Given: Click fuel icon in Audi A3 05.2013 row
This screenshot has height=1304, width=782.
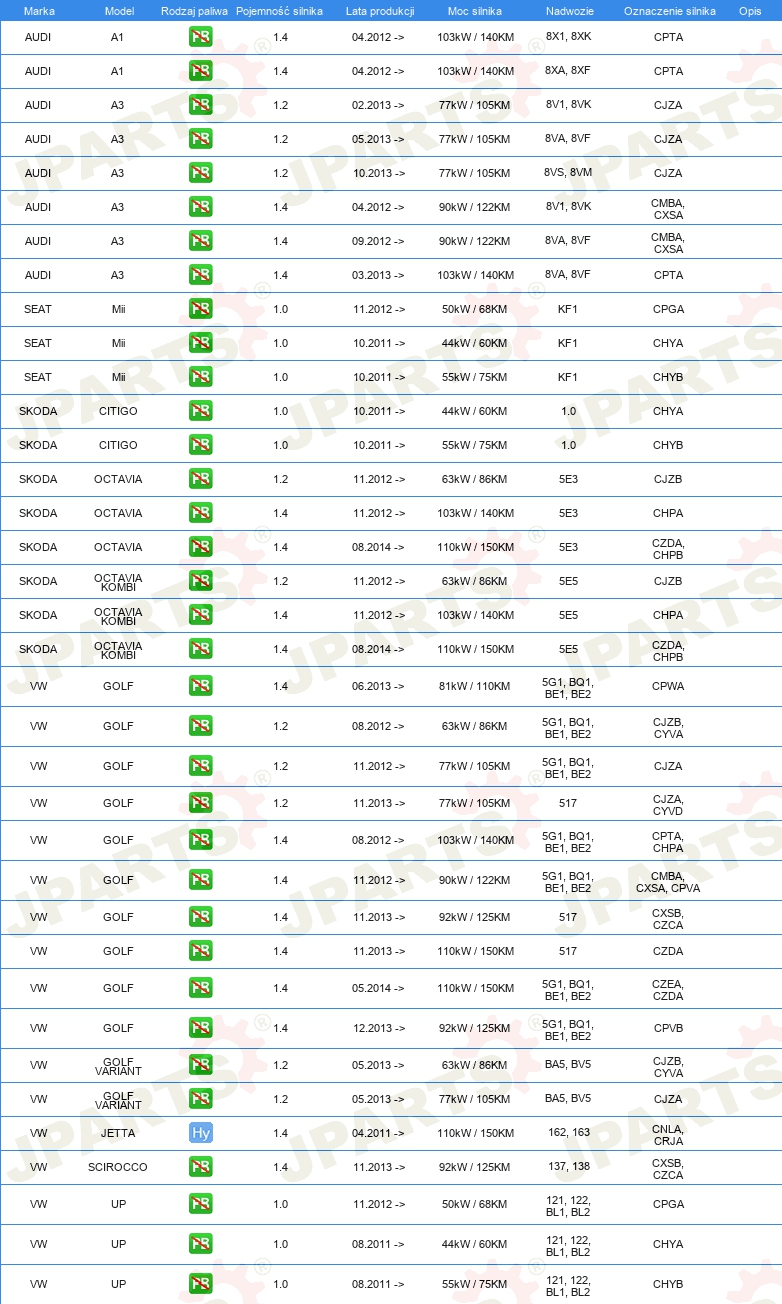Looking at the screenshot, I should (200, 139).
